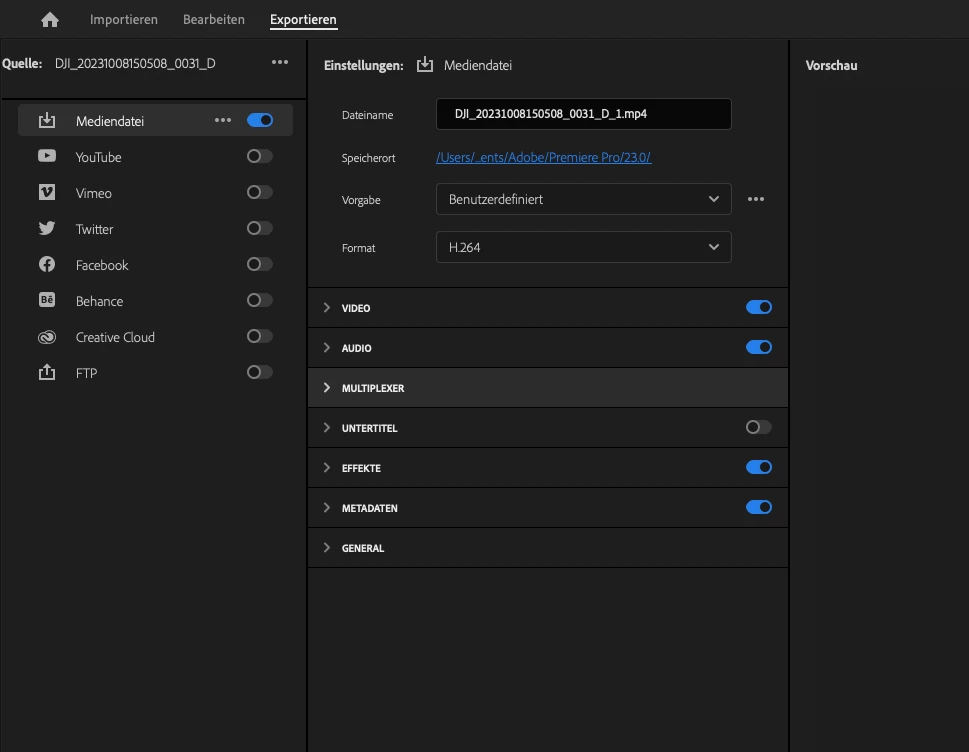The width and height of the screenshot is (969, 752).
Task: Disable the AUDIO section toggle
Action: [759, 347]
